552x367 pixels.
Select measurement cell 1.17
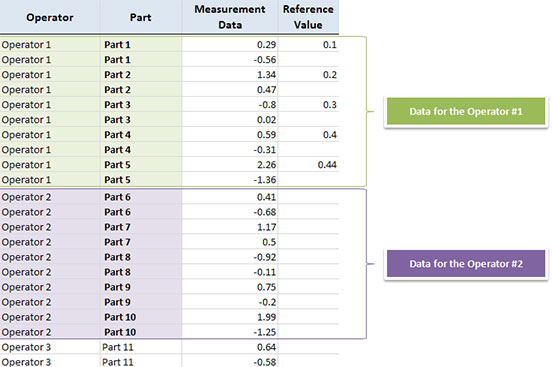[230, 227]
